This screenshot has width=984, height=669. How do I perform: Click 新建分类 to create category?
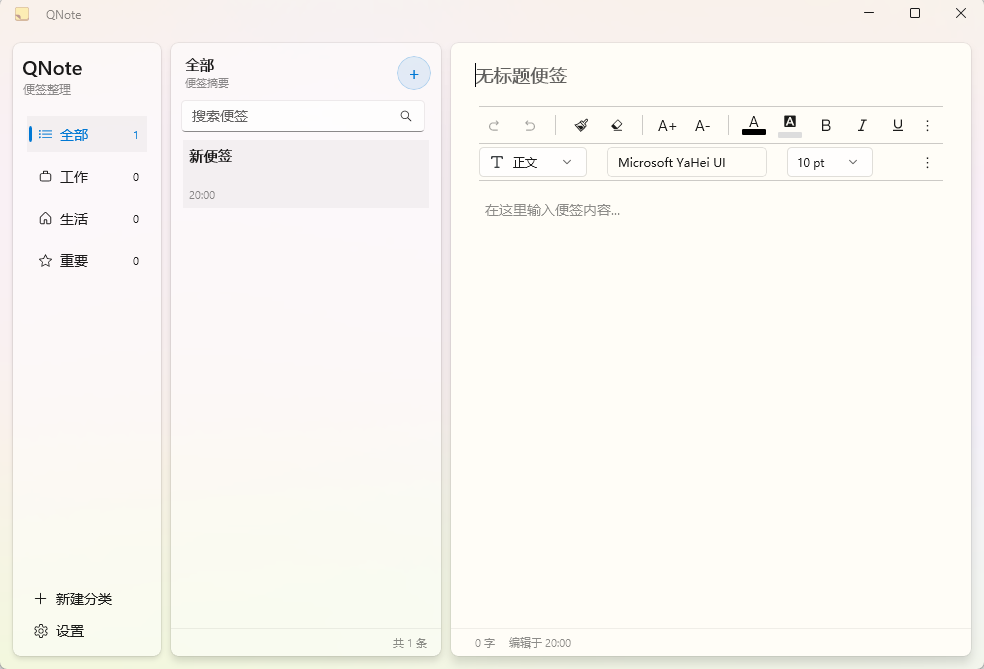[73, 599]
